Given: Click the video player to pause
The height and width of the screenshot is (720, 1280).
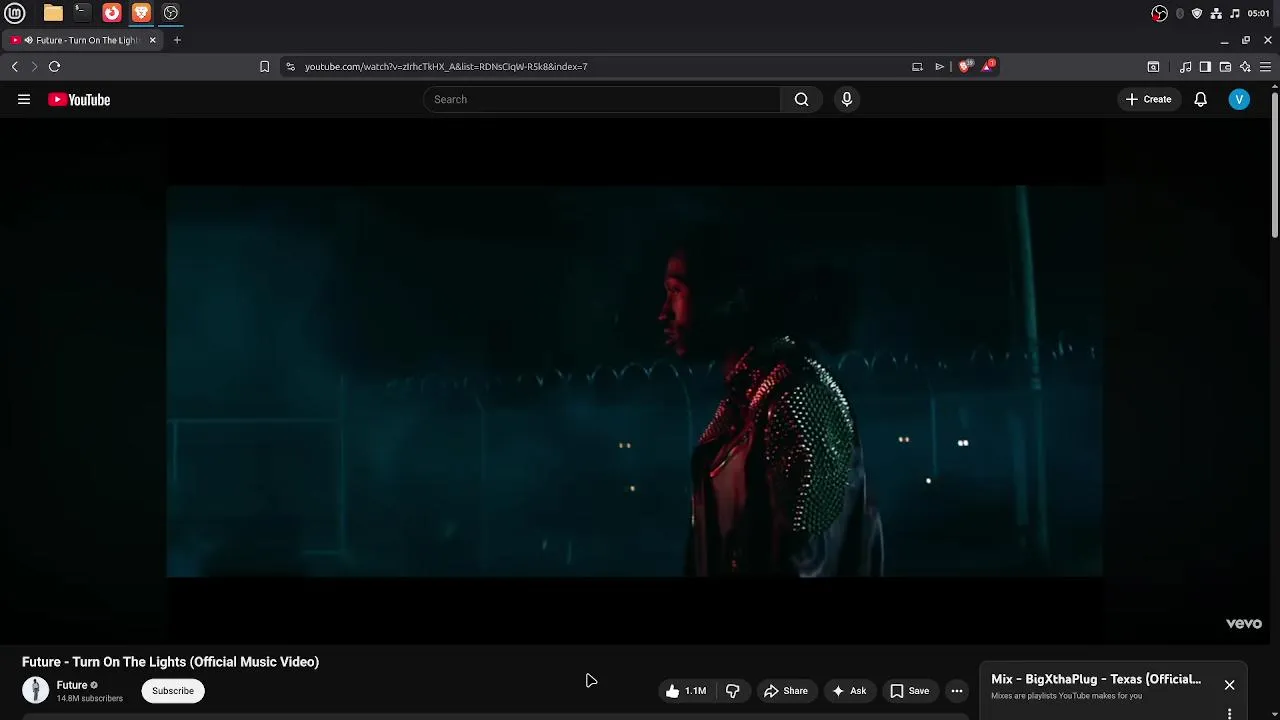Looking at the screenshot, I should pos(635,380).
